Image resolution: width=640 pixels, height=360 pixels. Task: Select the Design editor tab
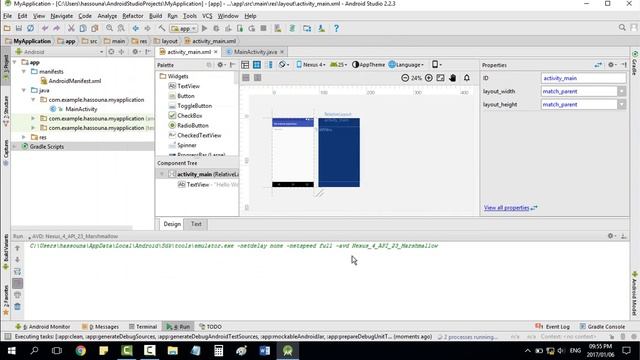coord(172,224)
